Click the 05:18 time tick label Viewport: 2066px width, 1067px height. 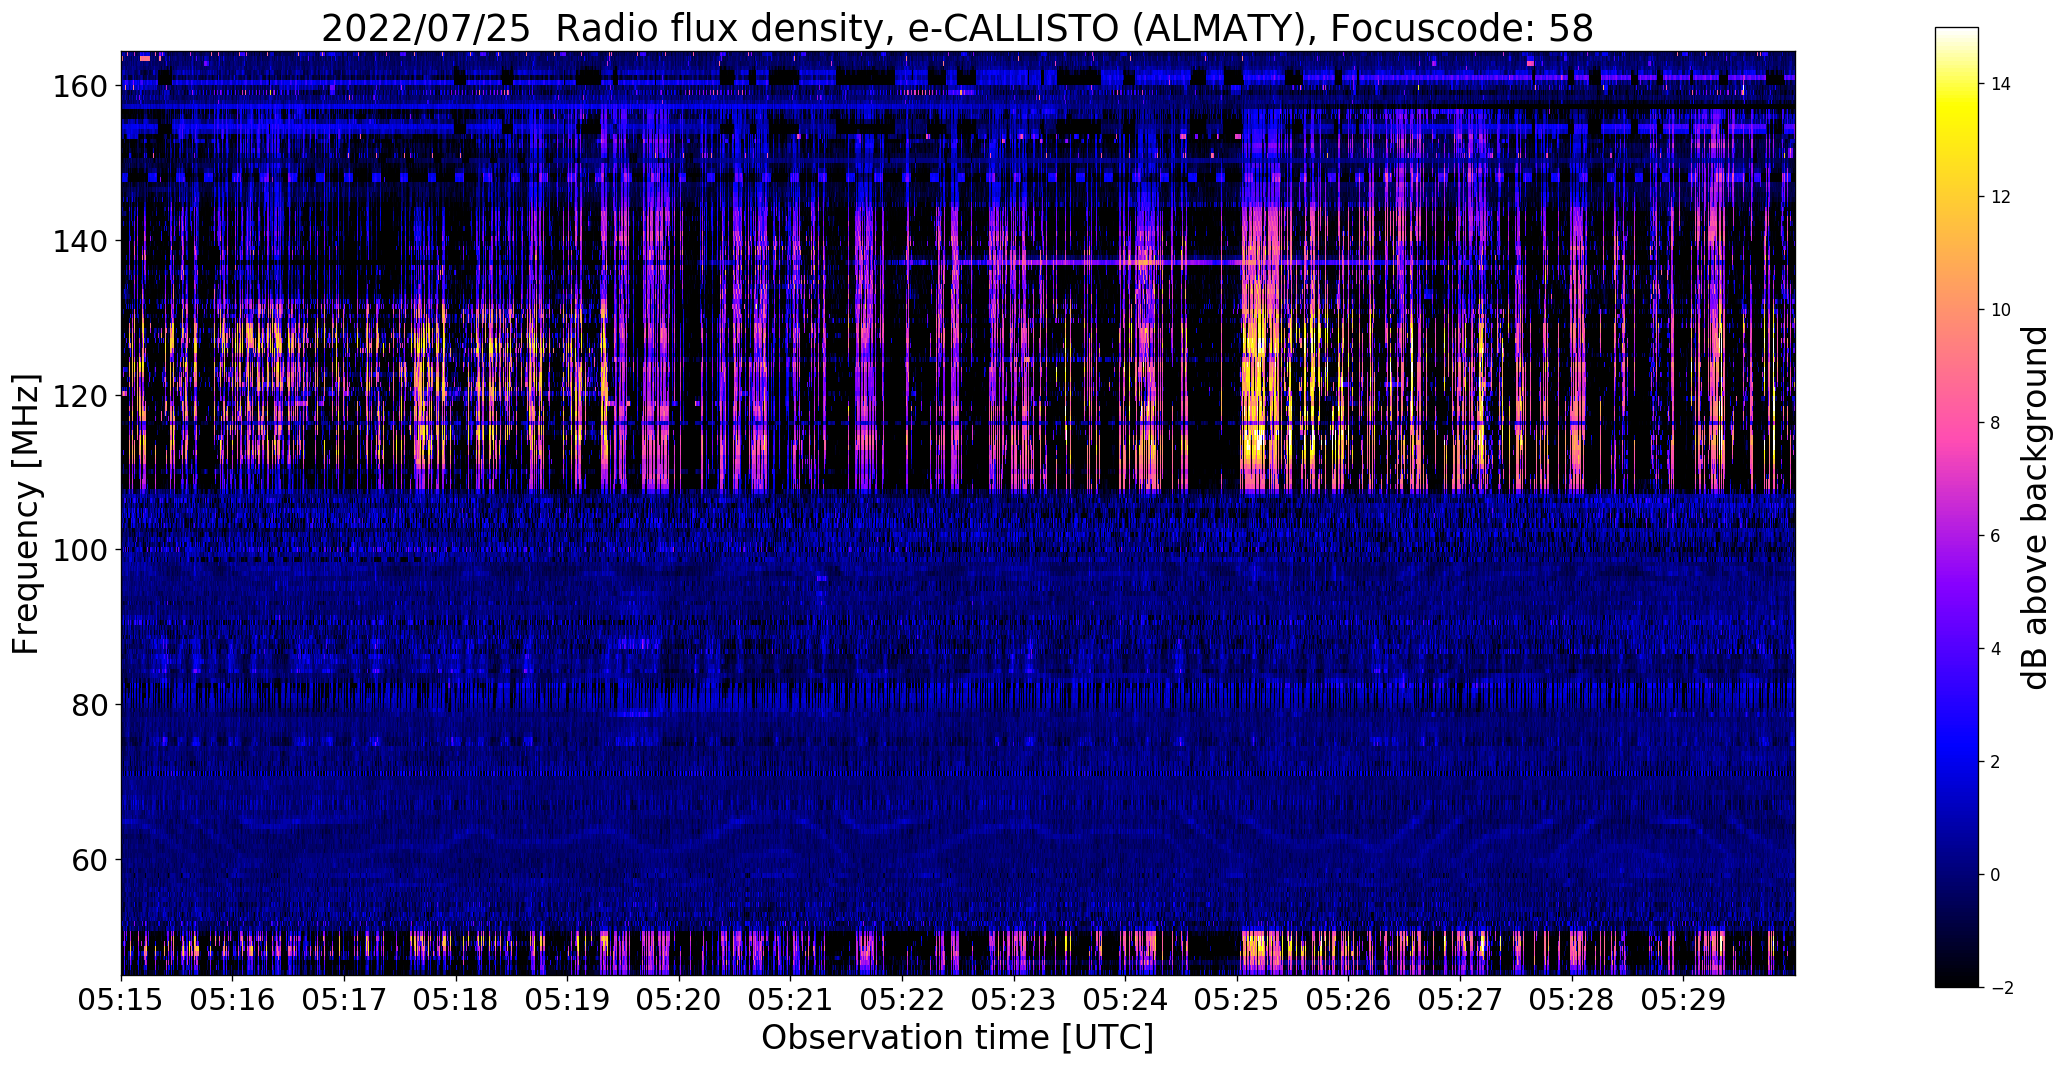pyautogui.click(x=456, y=1001)
